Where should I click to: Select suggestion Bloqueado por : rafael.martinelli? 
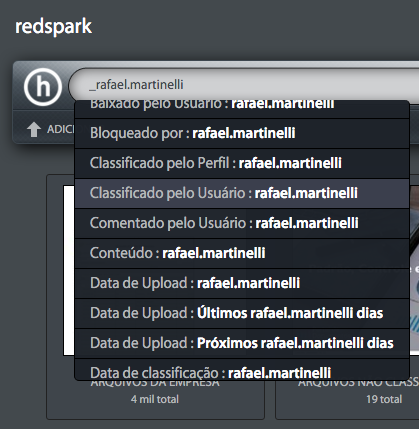tap(242, 133)
